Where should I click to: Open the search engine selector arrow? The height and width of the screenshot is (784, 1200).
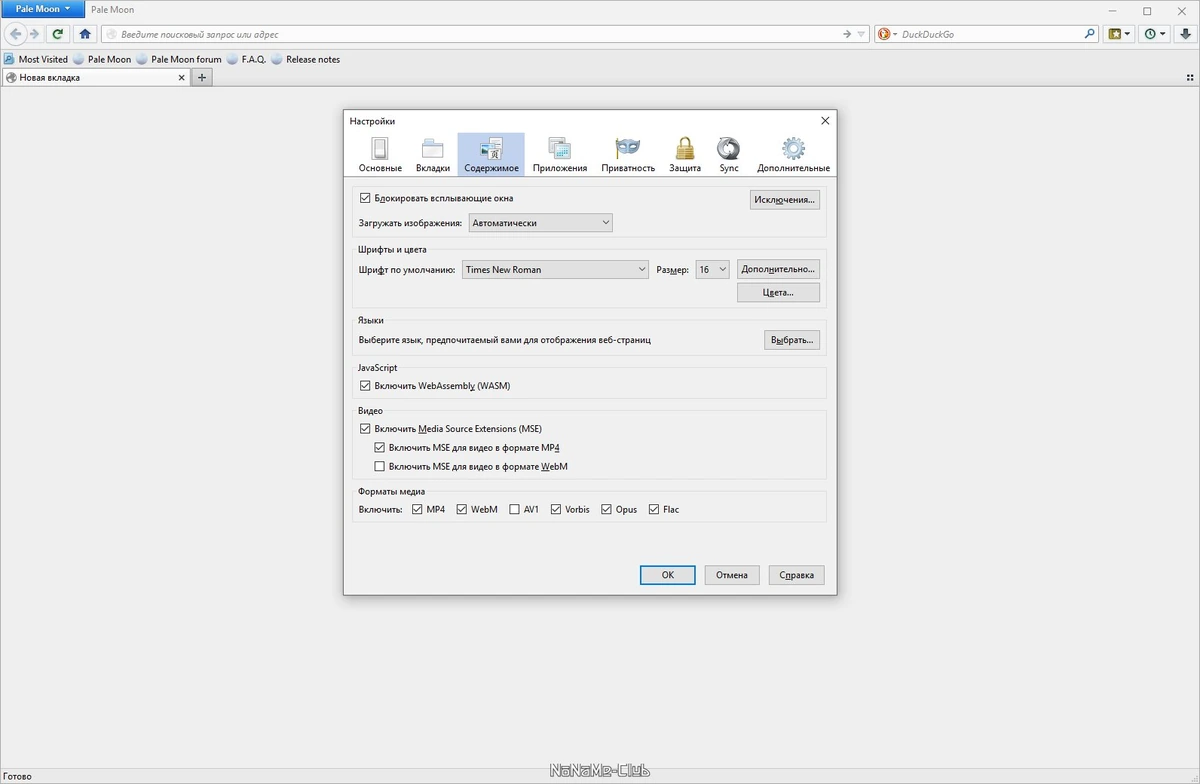[x=895, y=34]
